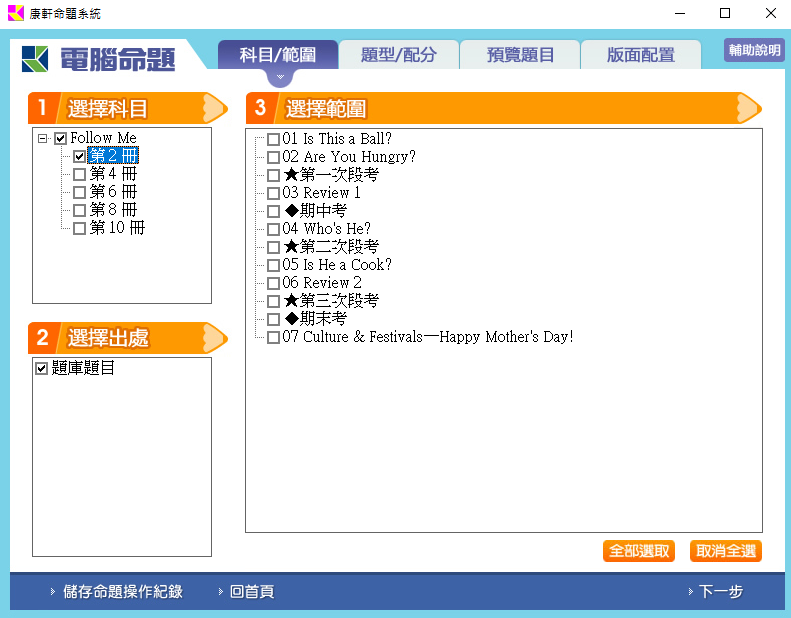Select 07 Culture & Festivals row text
Screen dimensions: 791x618
pos(428,337)
